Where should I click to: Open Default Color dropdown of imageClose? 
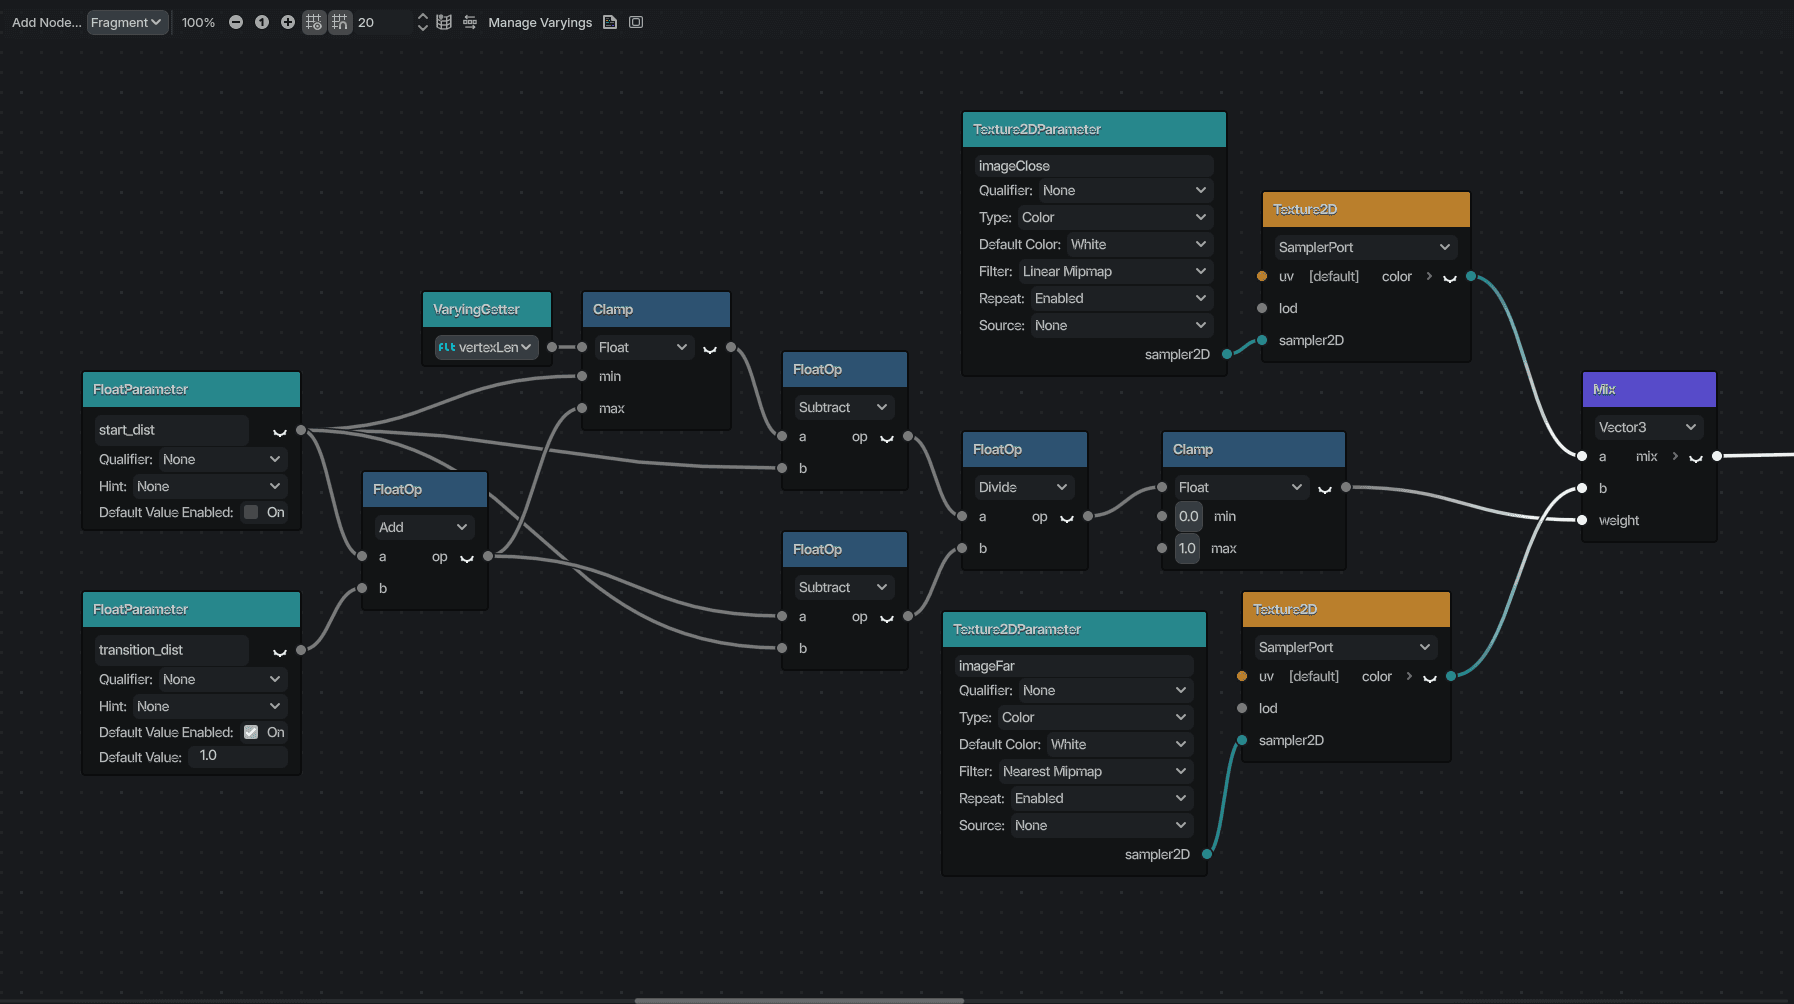point(1139,244)
